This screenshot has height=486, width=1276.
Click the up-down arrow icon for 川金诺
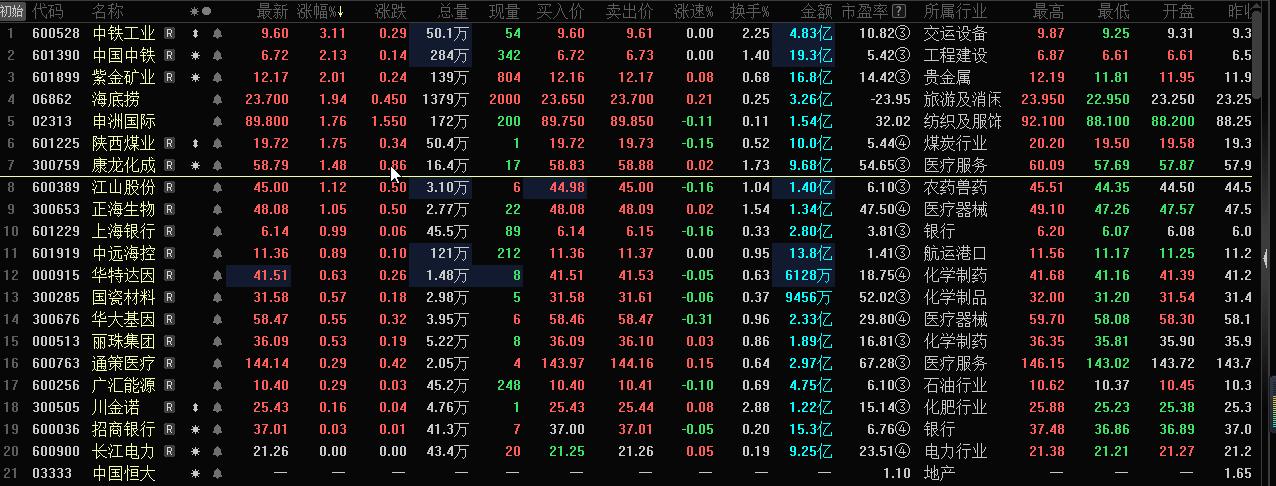click(x=195, y=408)
